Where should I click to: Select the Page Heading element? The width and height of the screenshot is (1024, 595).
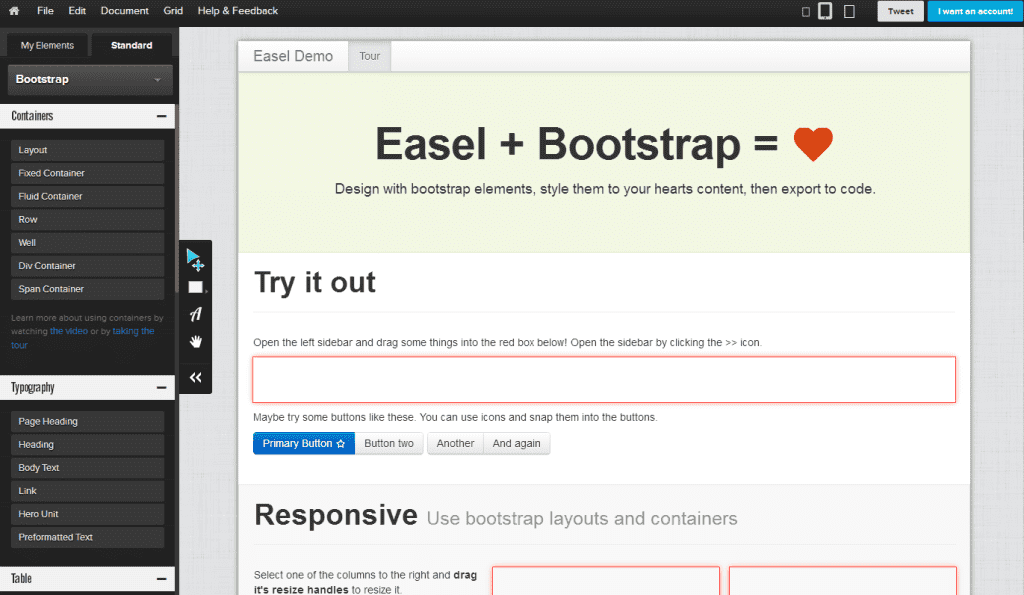(x=87, y=422)
